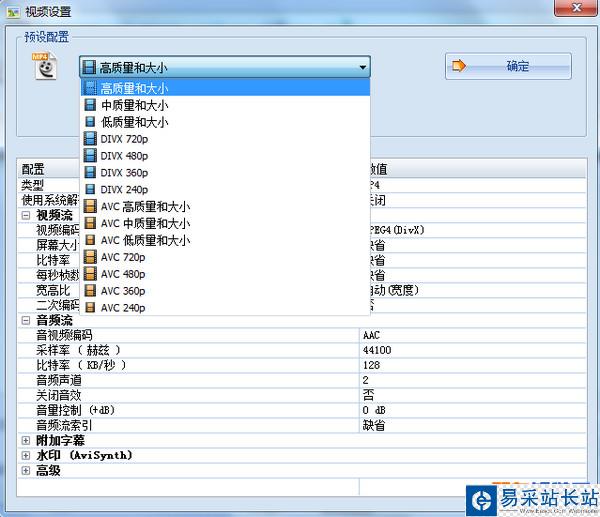Image resolution: width=600 pixels, height=517 pixels.
Task: Expand the 高级 section
Action: [x=26, y=470]
